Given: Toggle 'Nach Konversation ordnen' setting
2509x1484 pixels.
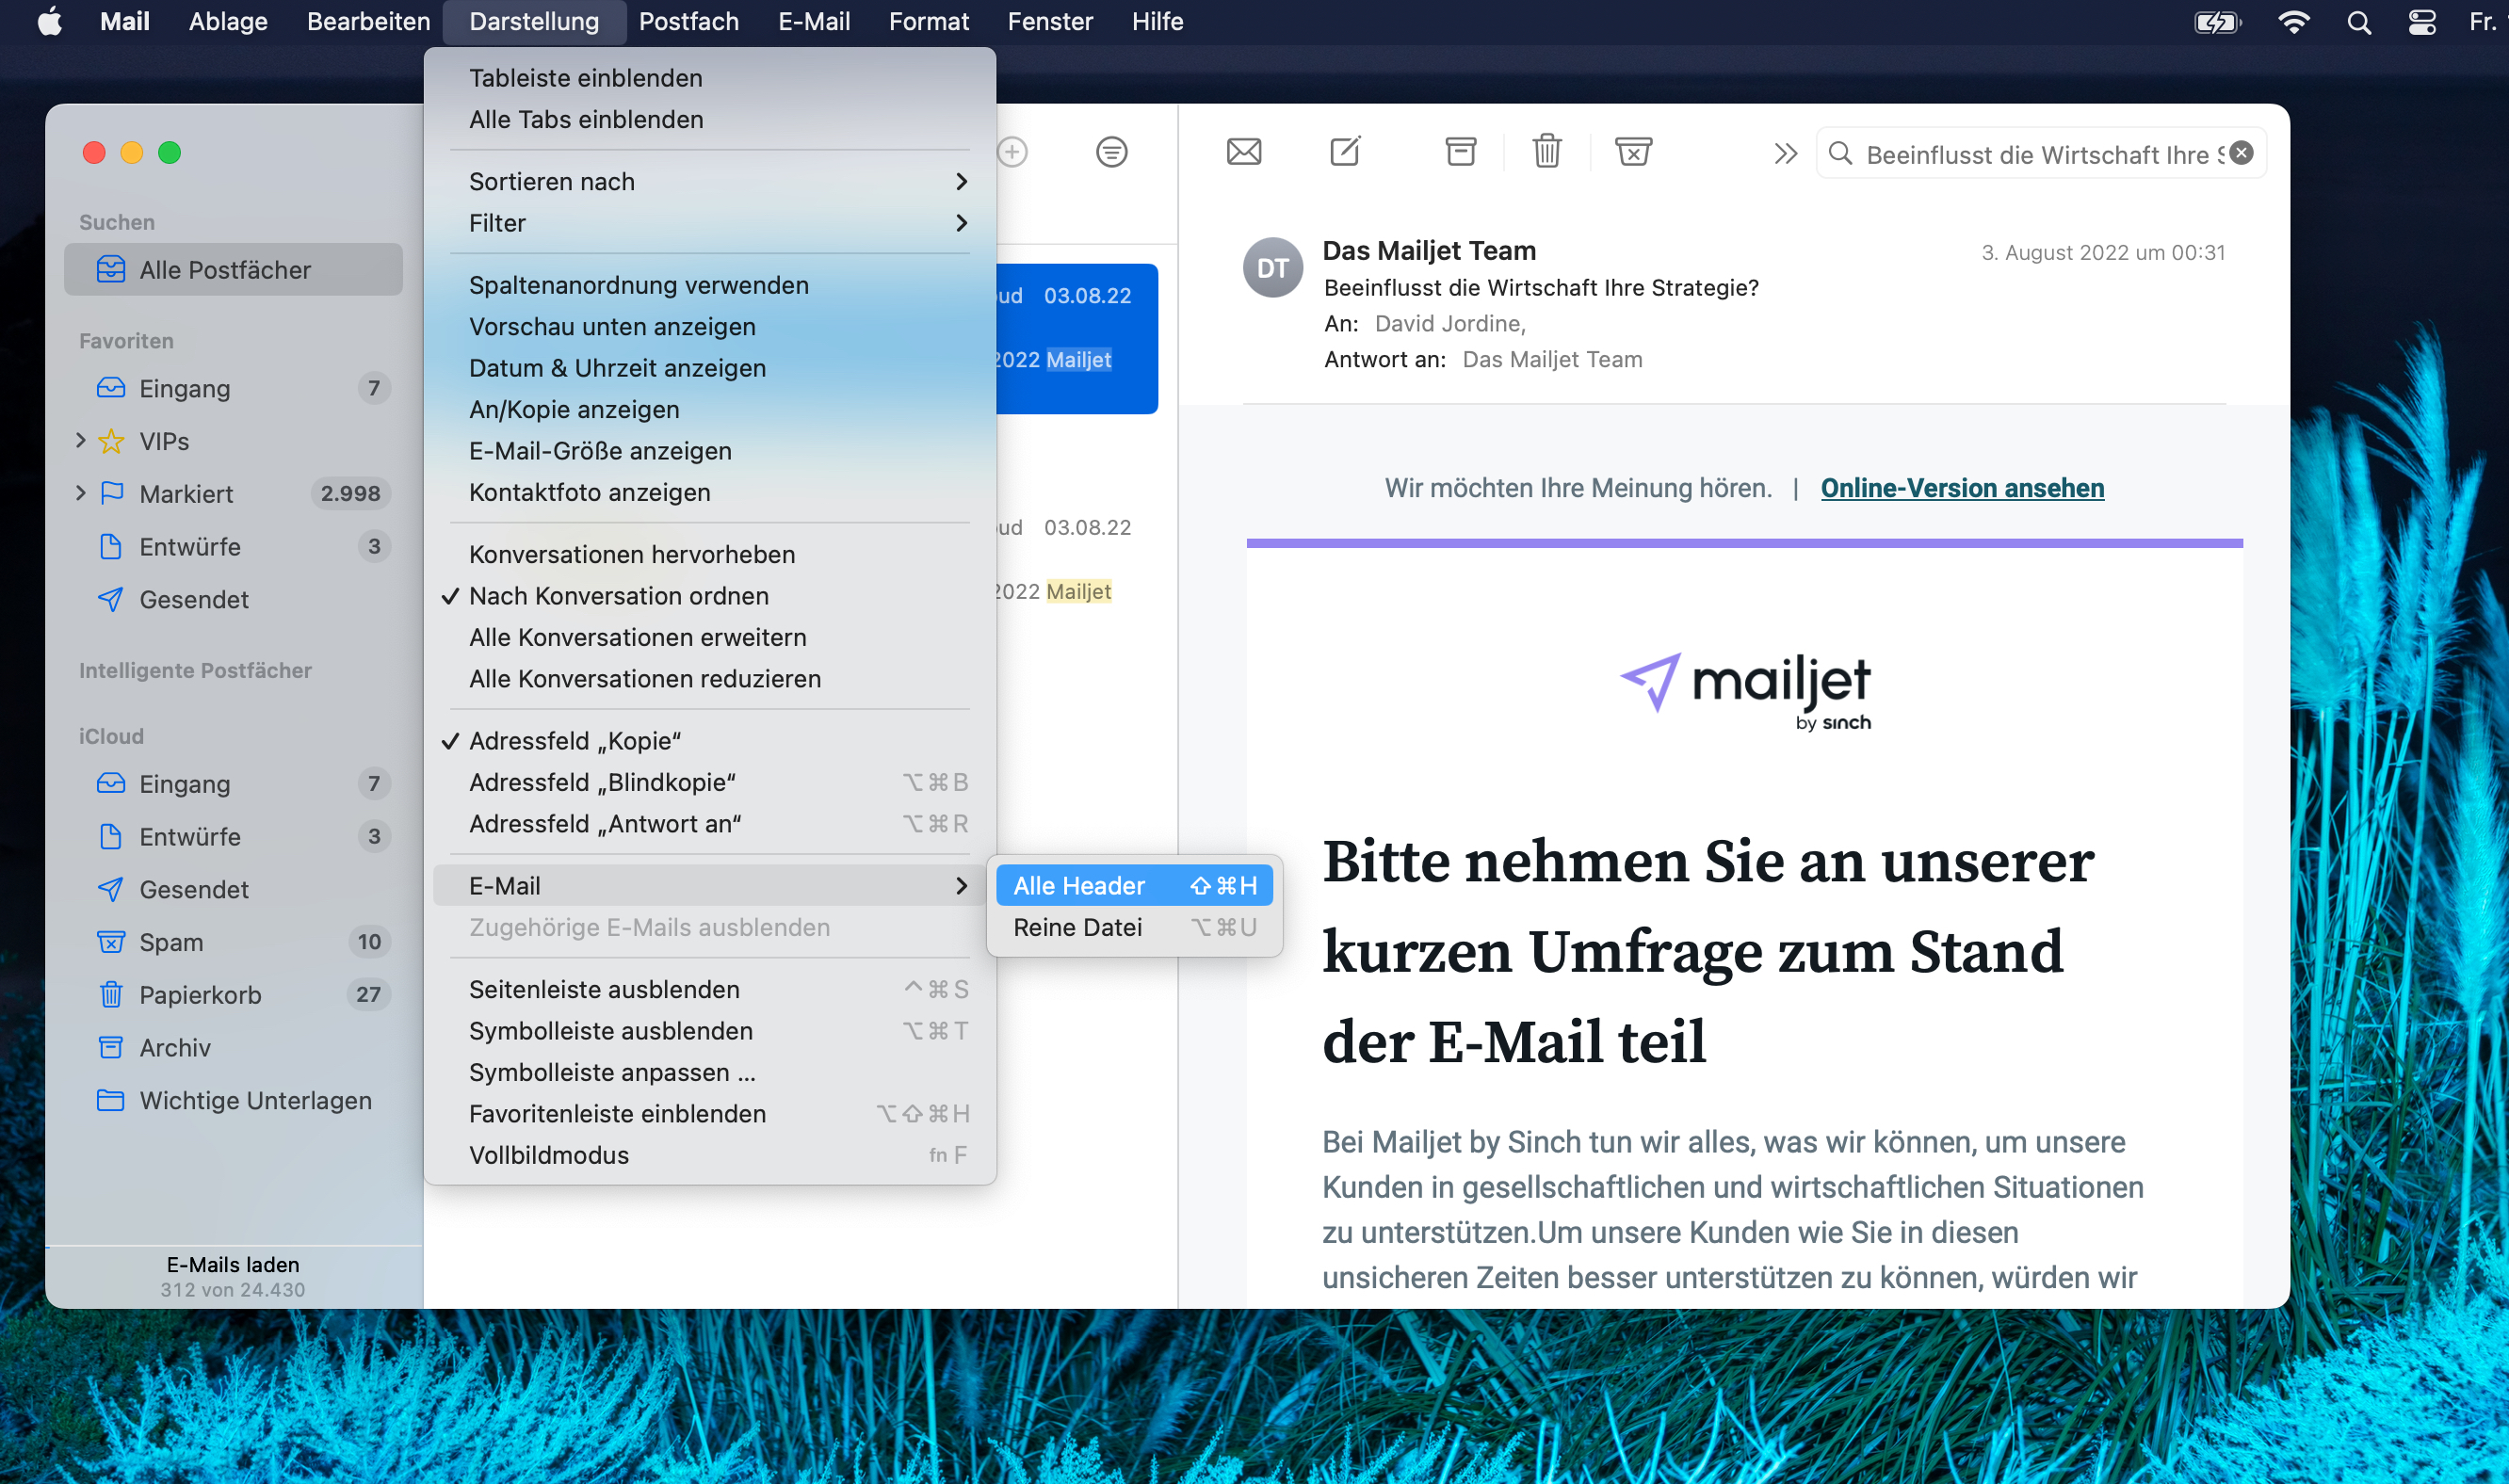Looking at the screenshot, I should pyautogui.click(x=619, y=595).
